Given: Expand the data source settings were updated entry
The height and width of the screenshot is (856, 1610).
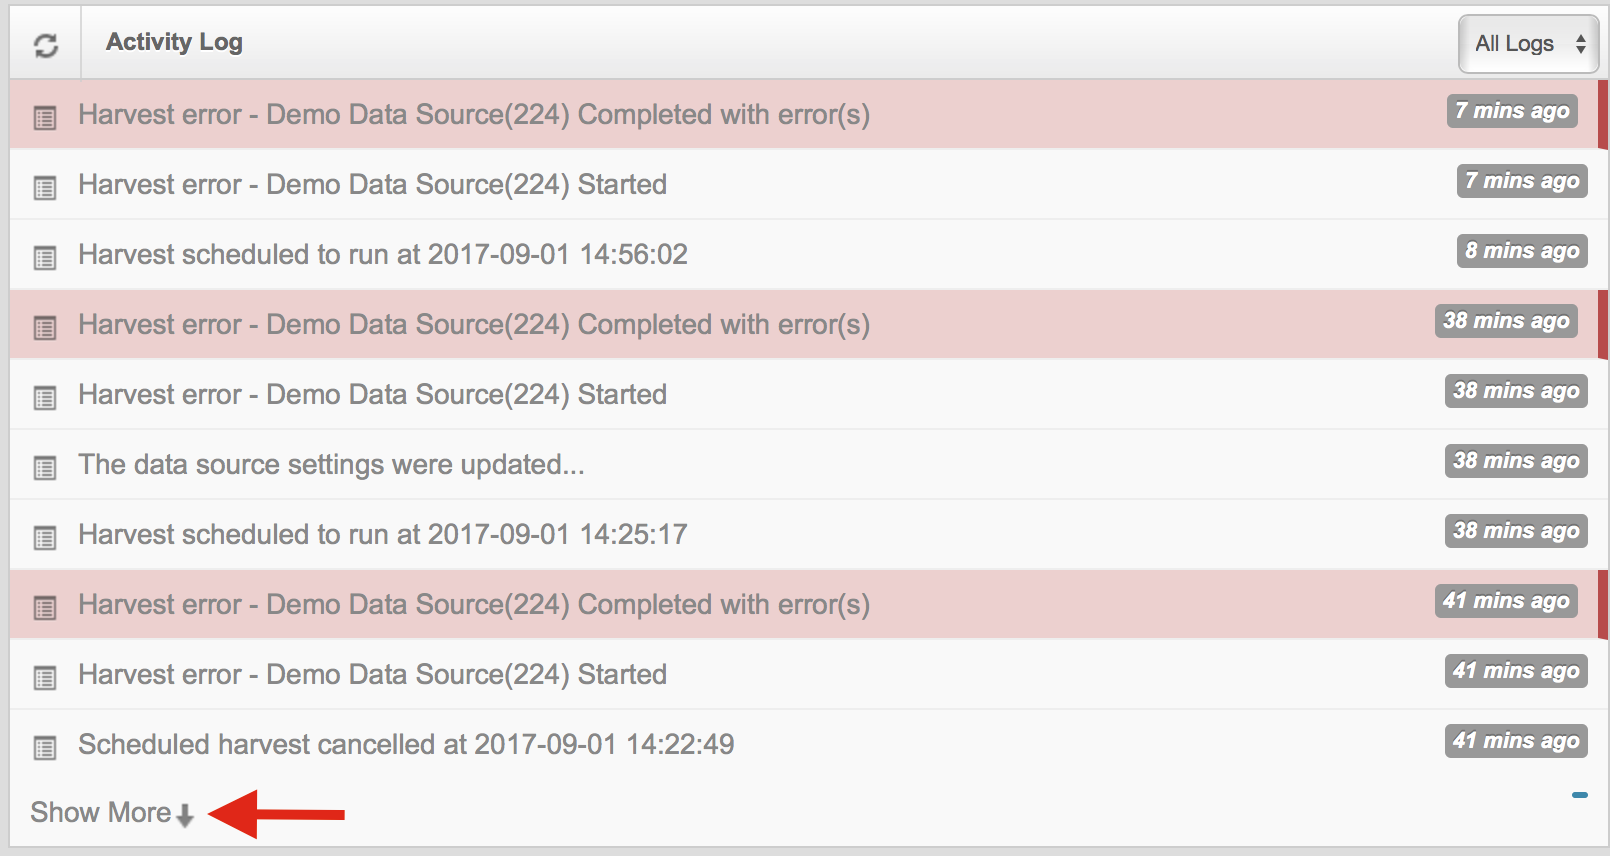Looking at the screenshot, I should (331, 465).
